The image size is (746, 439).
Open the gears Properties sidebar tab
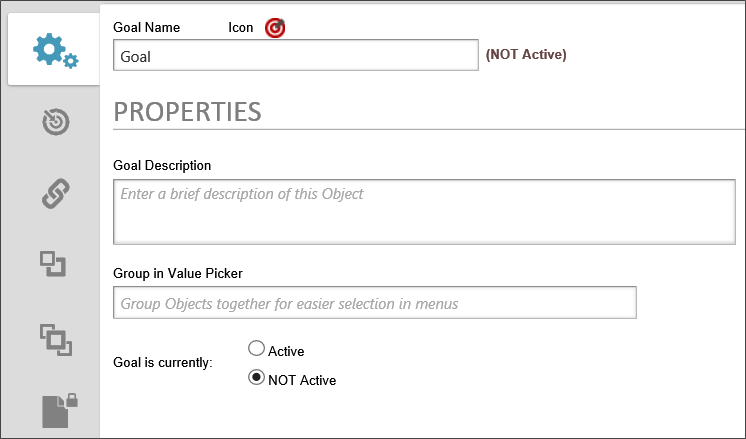tap(54, 51)
